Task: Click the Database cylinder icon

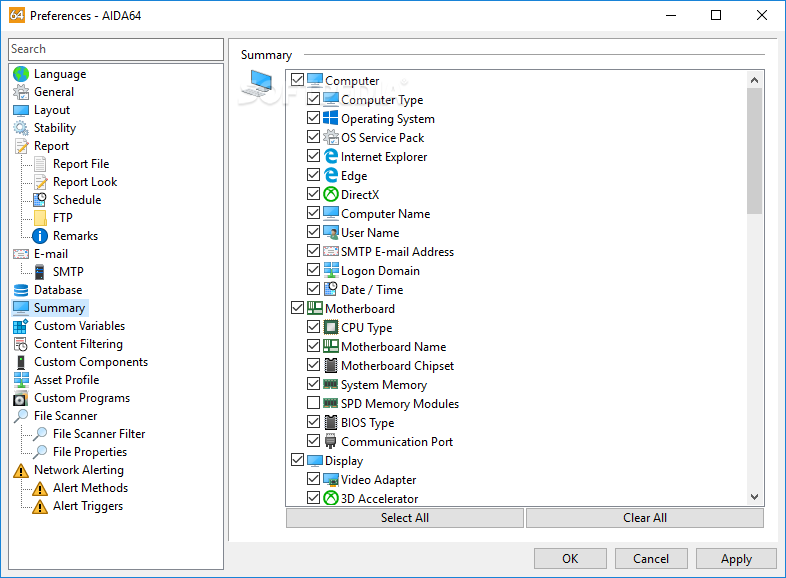Action: pos(21,290)
